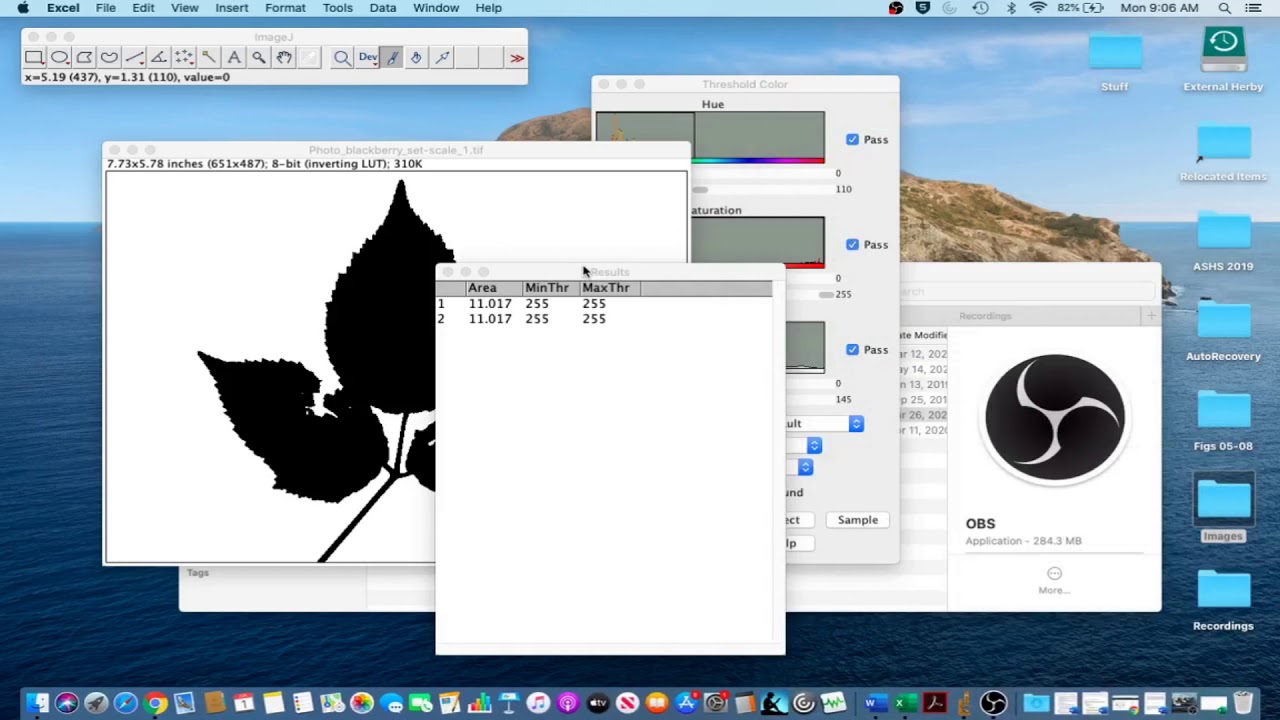Open the File menu
This screenshot has width=1280, height=720.
tap(106, 8)
